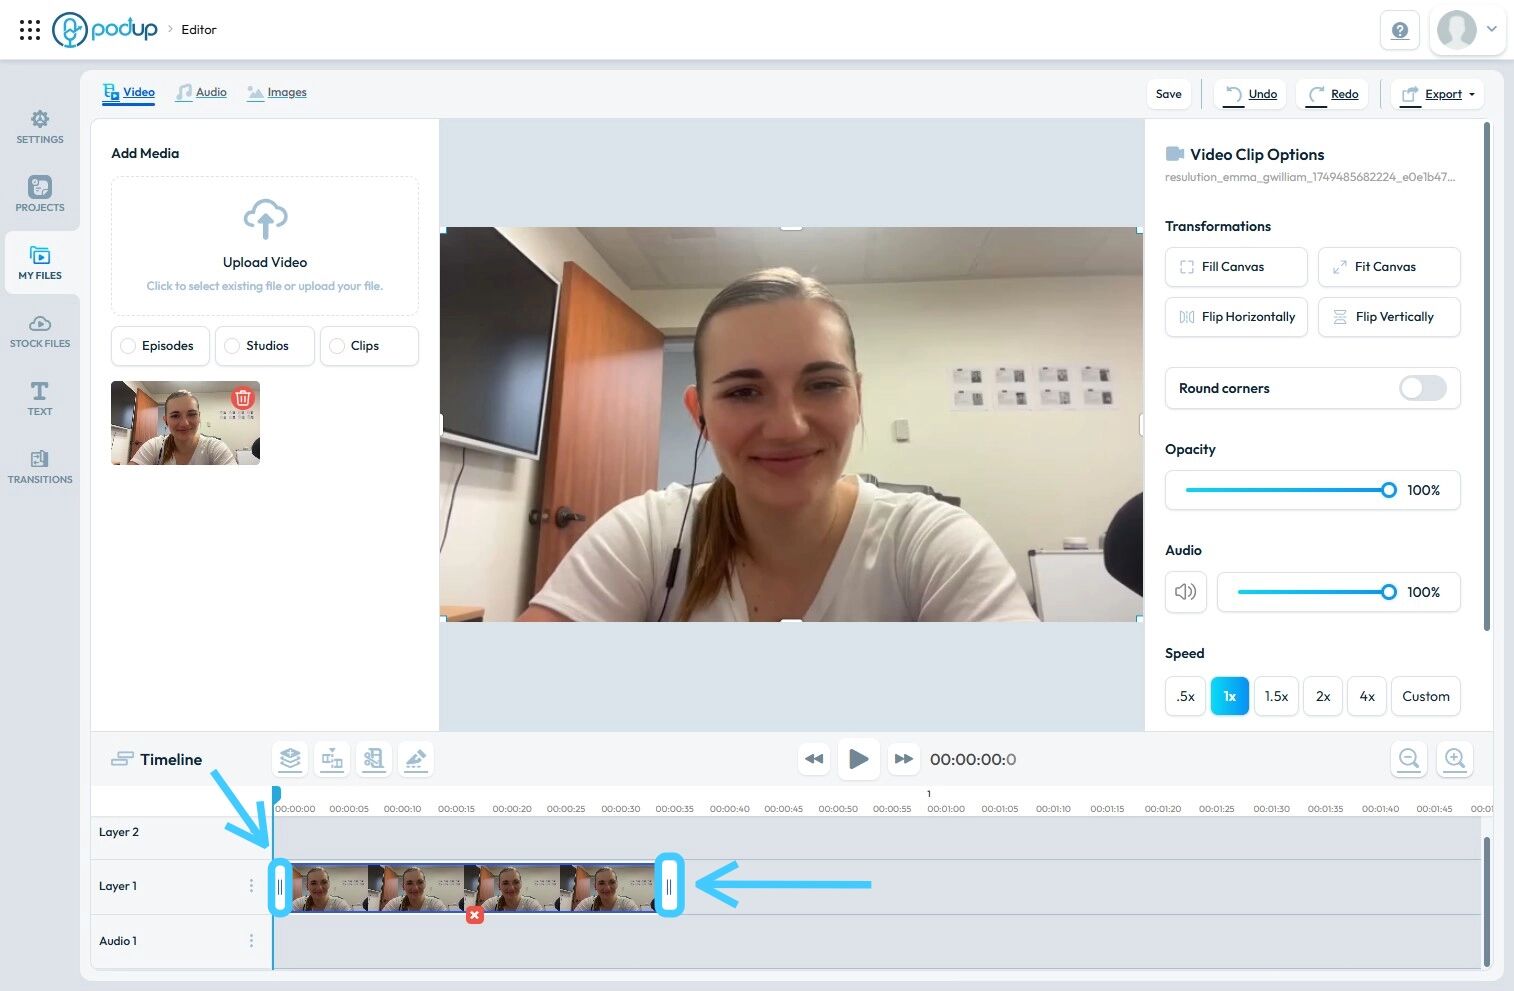Set speed to 1x

[x=1230, y=696]
